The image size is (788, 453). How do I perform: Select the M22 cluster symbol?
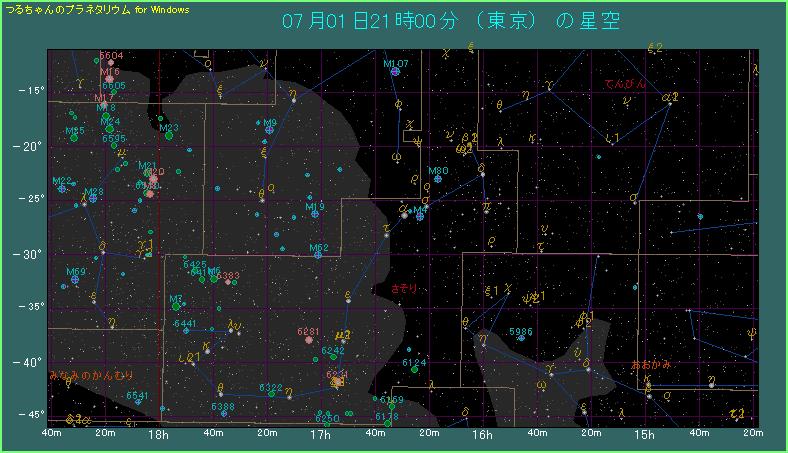(62, 189)
